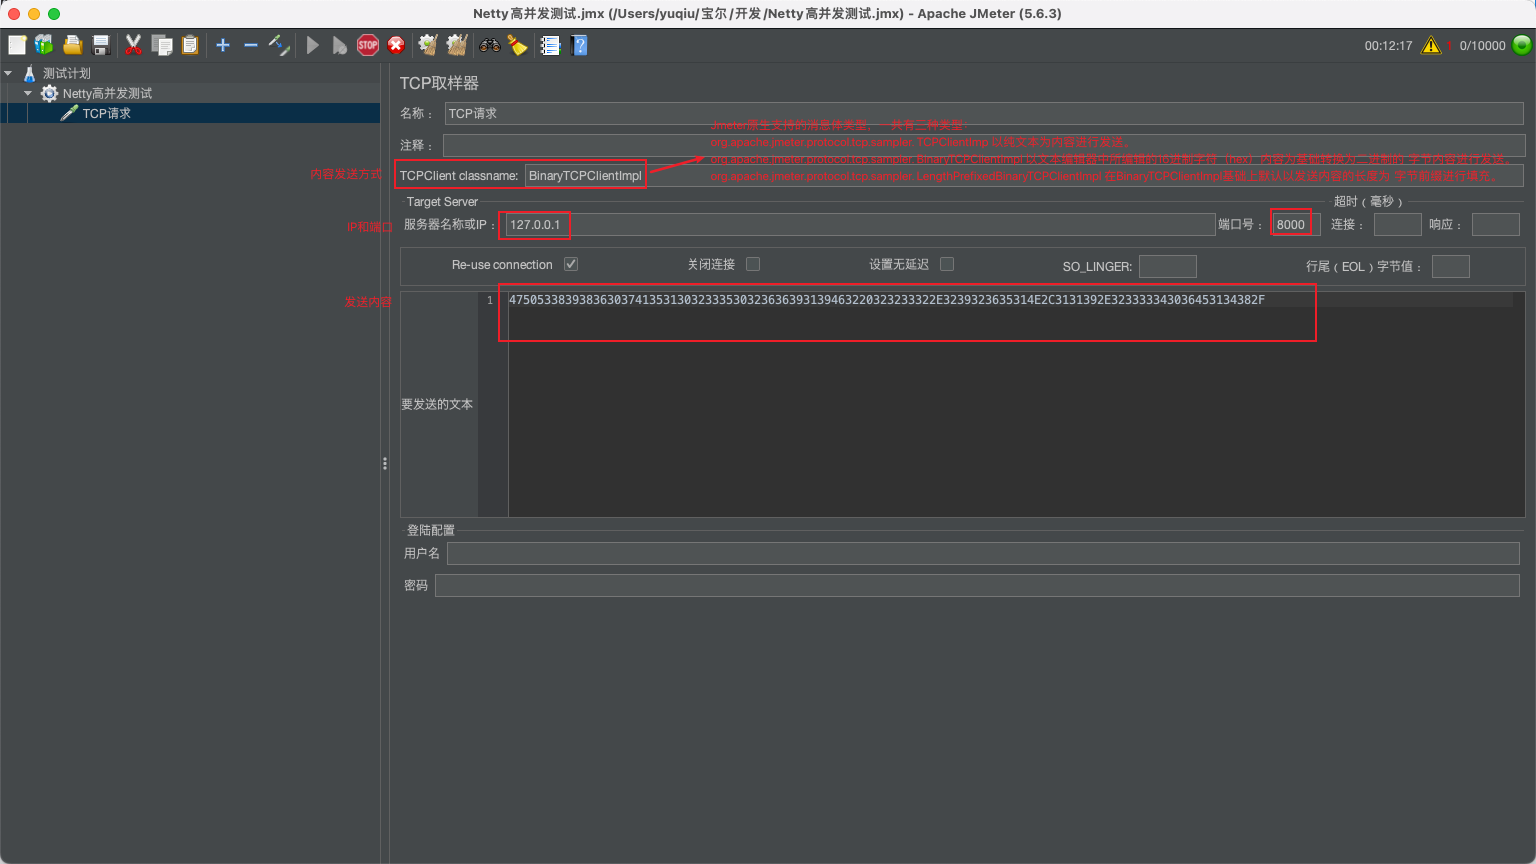
Task: Open search with binoculars icon
Action: tap(490, 45)
